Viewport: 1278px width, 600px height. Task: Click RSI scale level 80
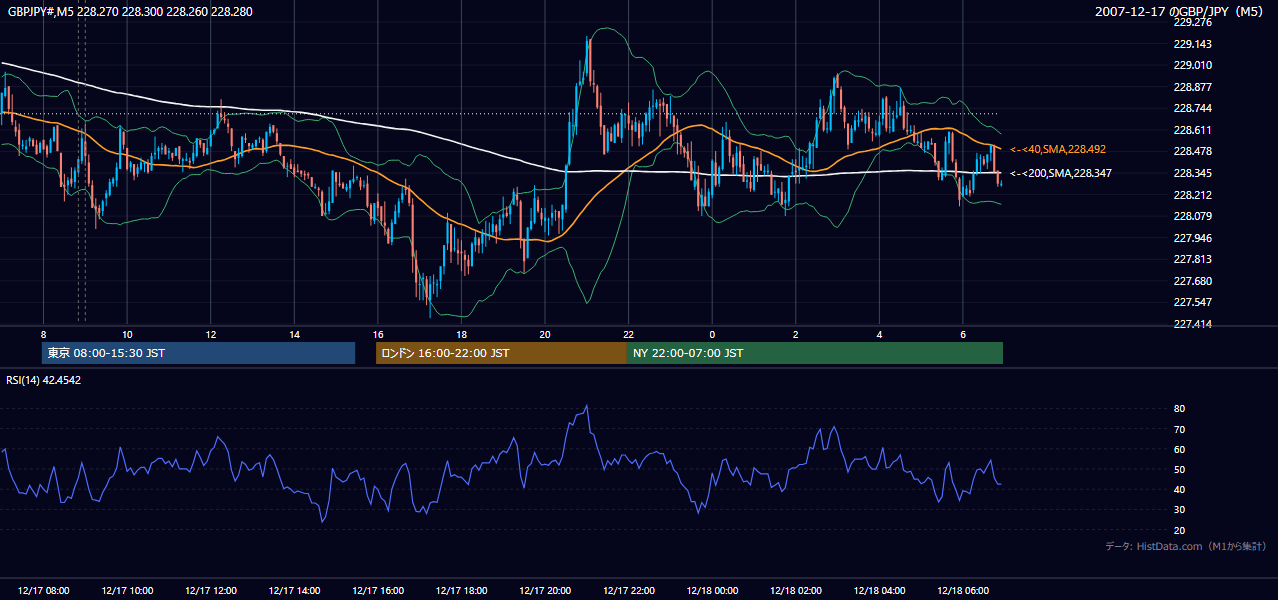click(1179, 409)
